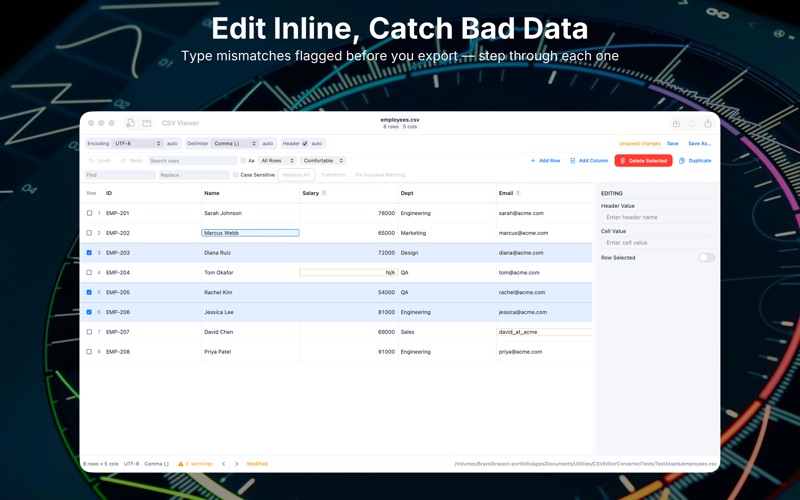Focus the Search rows input field
Image resolution: width=800 pixels, height=500 pixels.
tap(193, 161)
